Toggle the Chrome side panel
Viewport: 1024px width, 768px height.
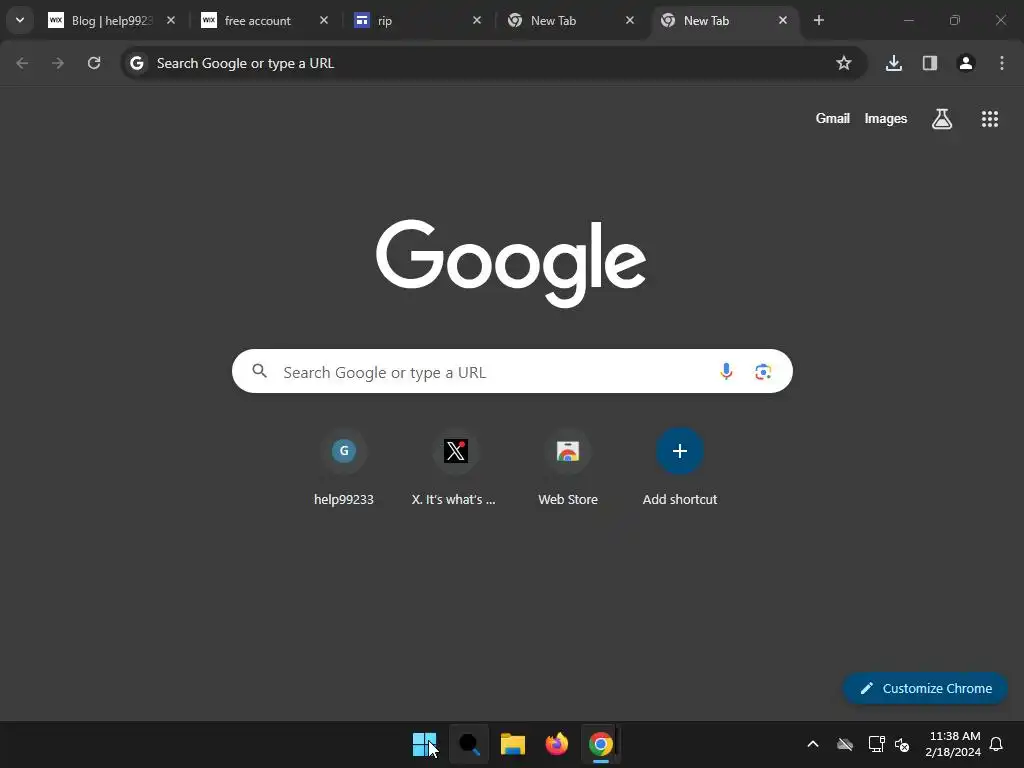click(929, 63)
